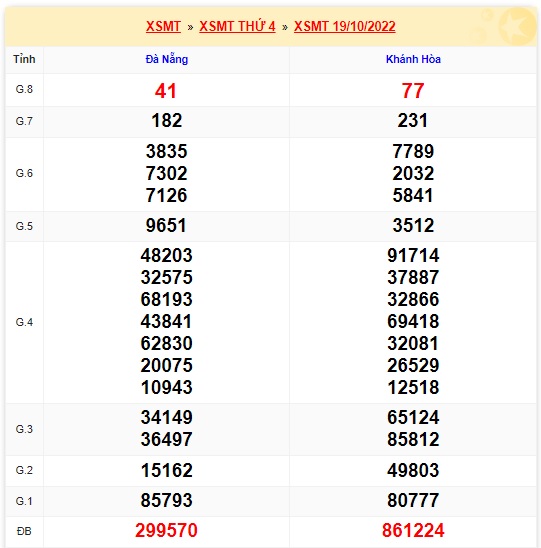Select the G.5 row label
Viewport: 541px width, 548px height.
point(24,226)
